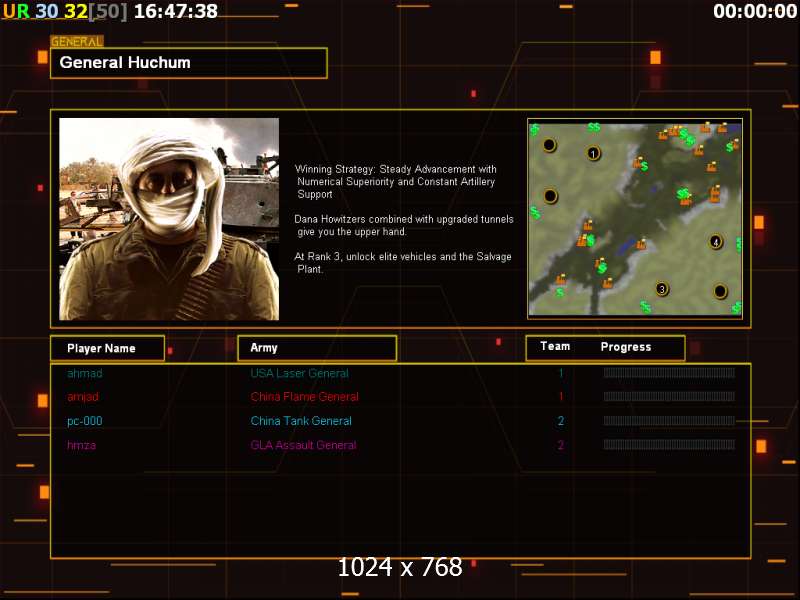Click start position marker 4 on minimap
Viewport: 800px width, 600px height.
[x=716, y=242]
